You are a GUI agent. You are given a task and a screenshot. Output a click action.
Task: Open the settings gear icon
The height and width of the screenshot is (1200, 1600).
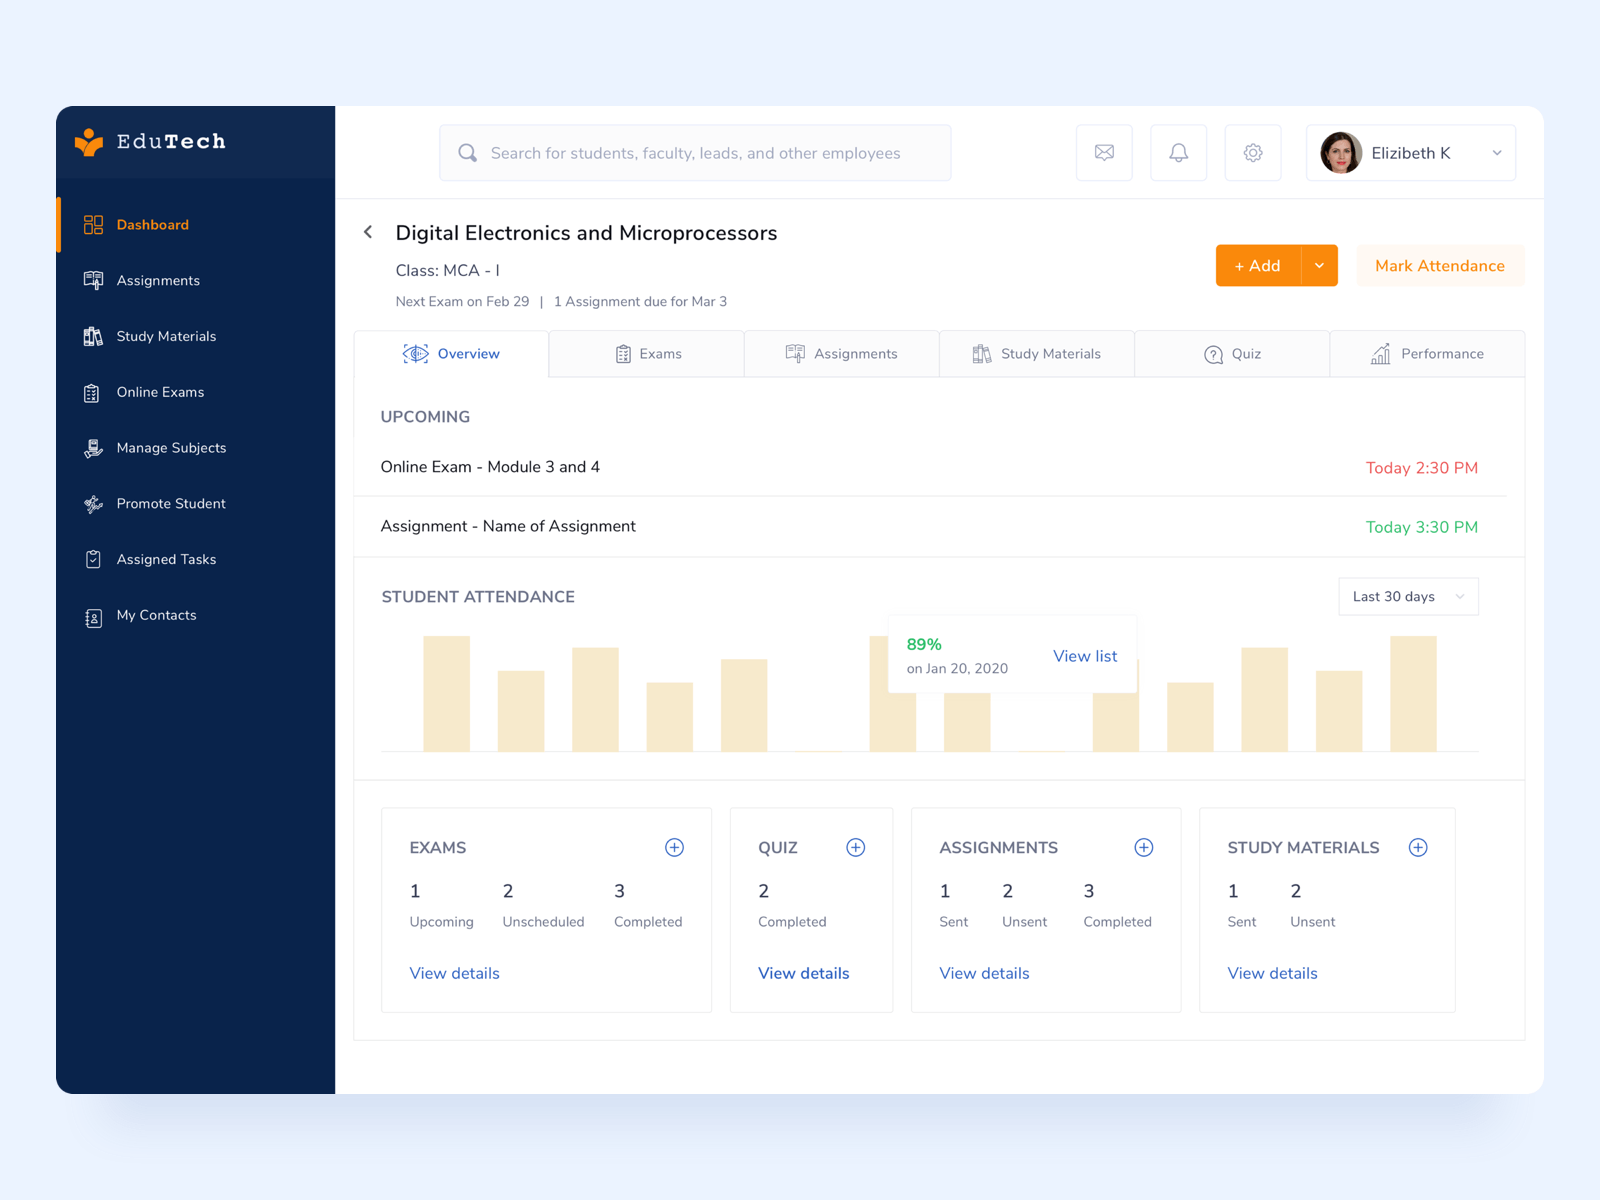tap(1253, 152)
